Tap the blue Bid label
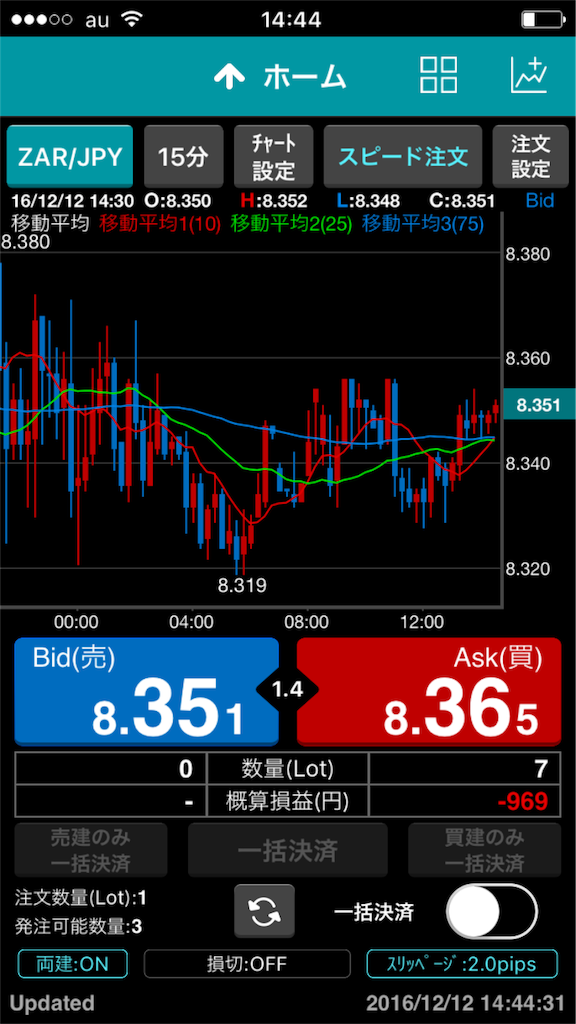Viewport: 576px width, 1024px height. tap(540, 200)
